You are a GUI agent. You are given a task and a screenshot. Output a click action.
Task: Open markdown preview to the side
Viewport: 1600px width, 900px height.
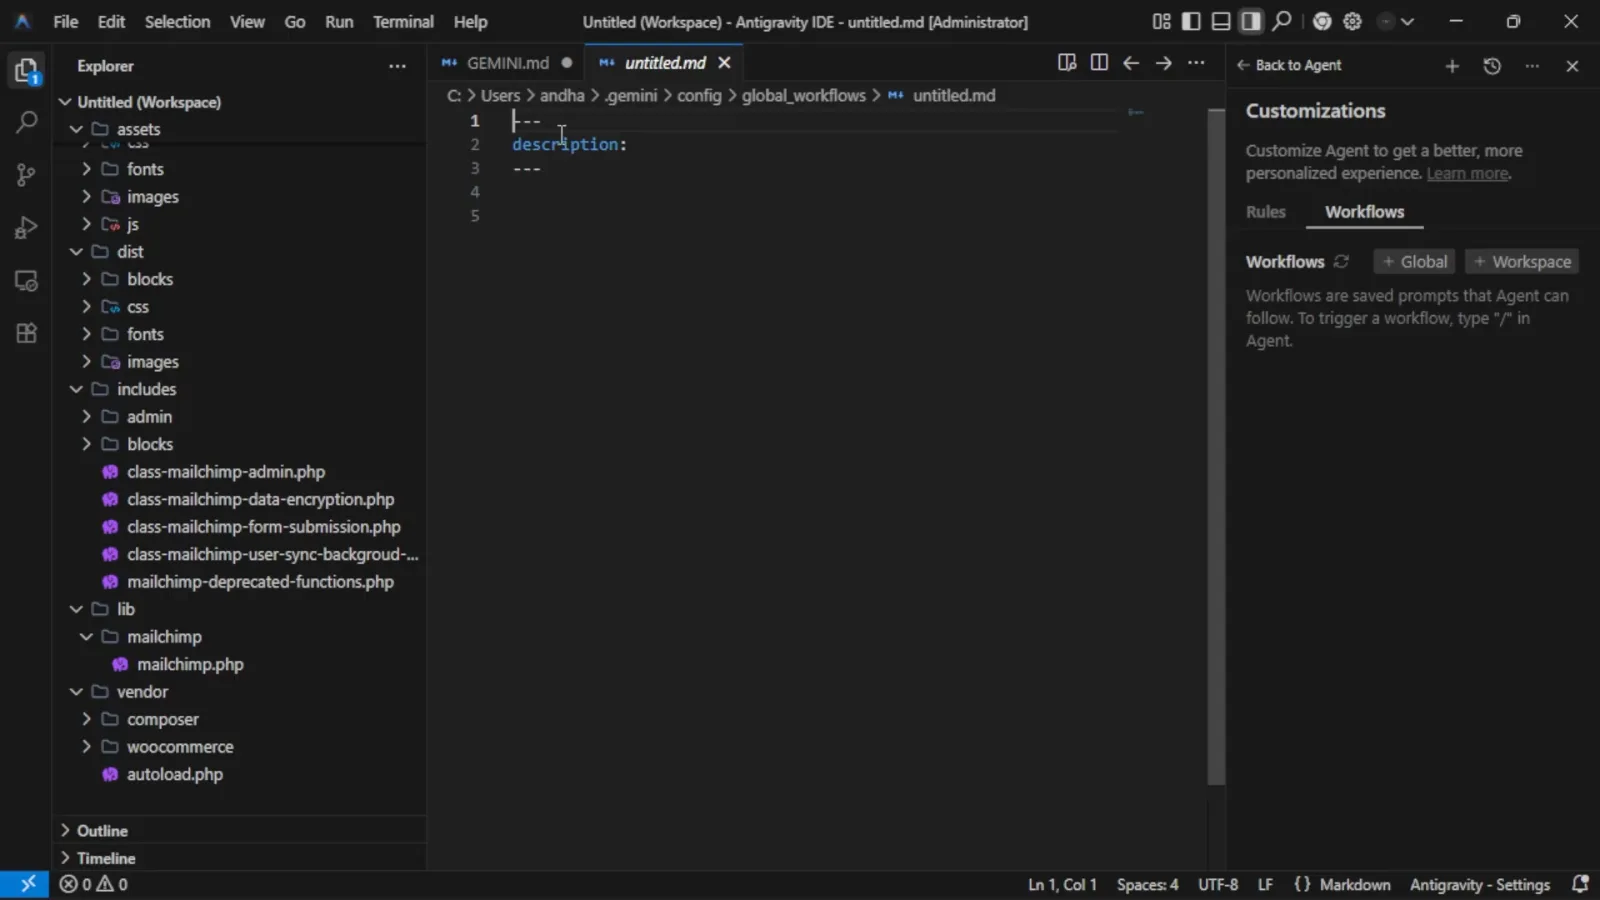click(1067, 63)
